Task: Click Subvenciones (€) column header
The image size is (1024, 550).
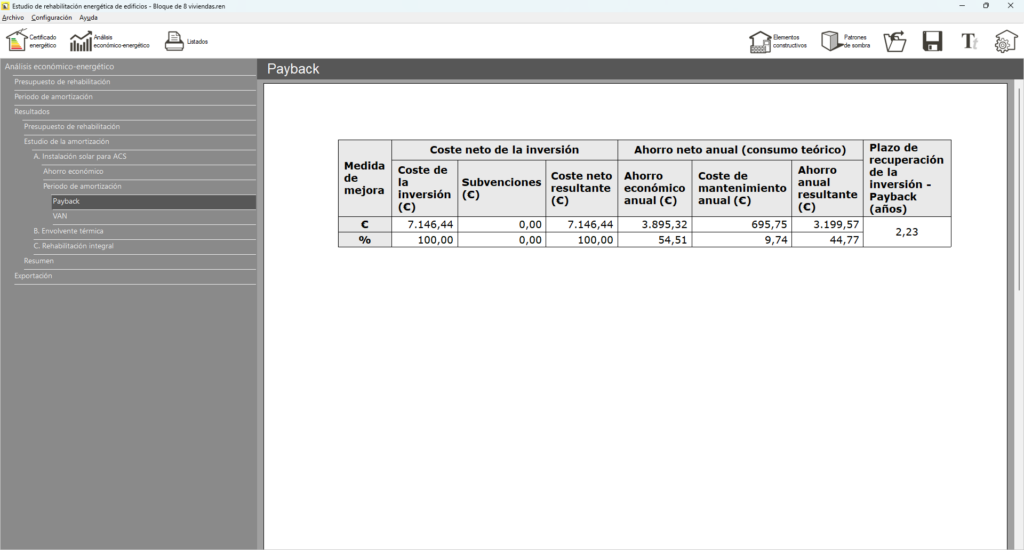Action: click(502, 188)
